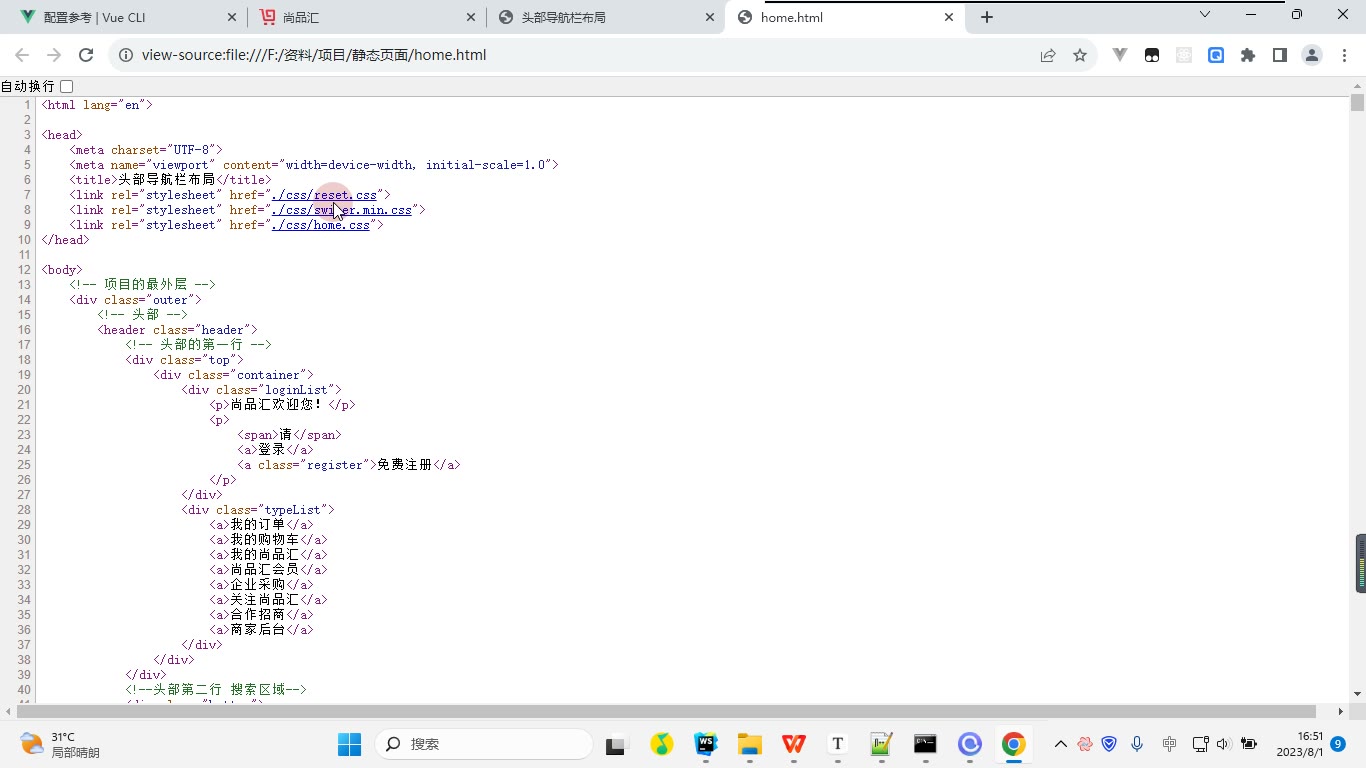
Task: Open the Typora app on the taskbar
Action: coord(838,744)
